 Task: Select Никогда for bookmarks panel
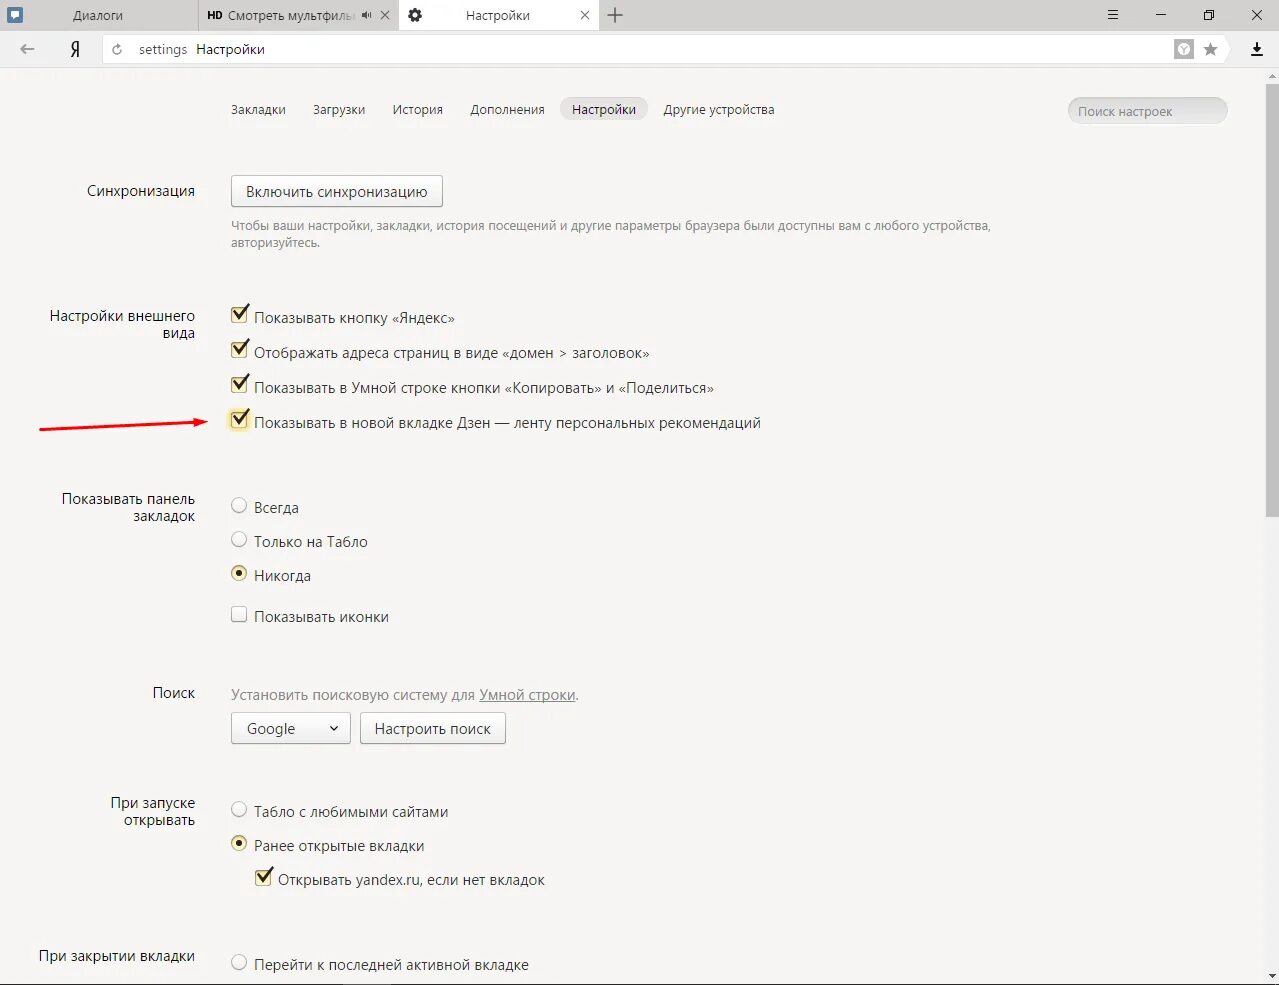coord(239,574)
